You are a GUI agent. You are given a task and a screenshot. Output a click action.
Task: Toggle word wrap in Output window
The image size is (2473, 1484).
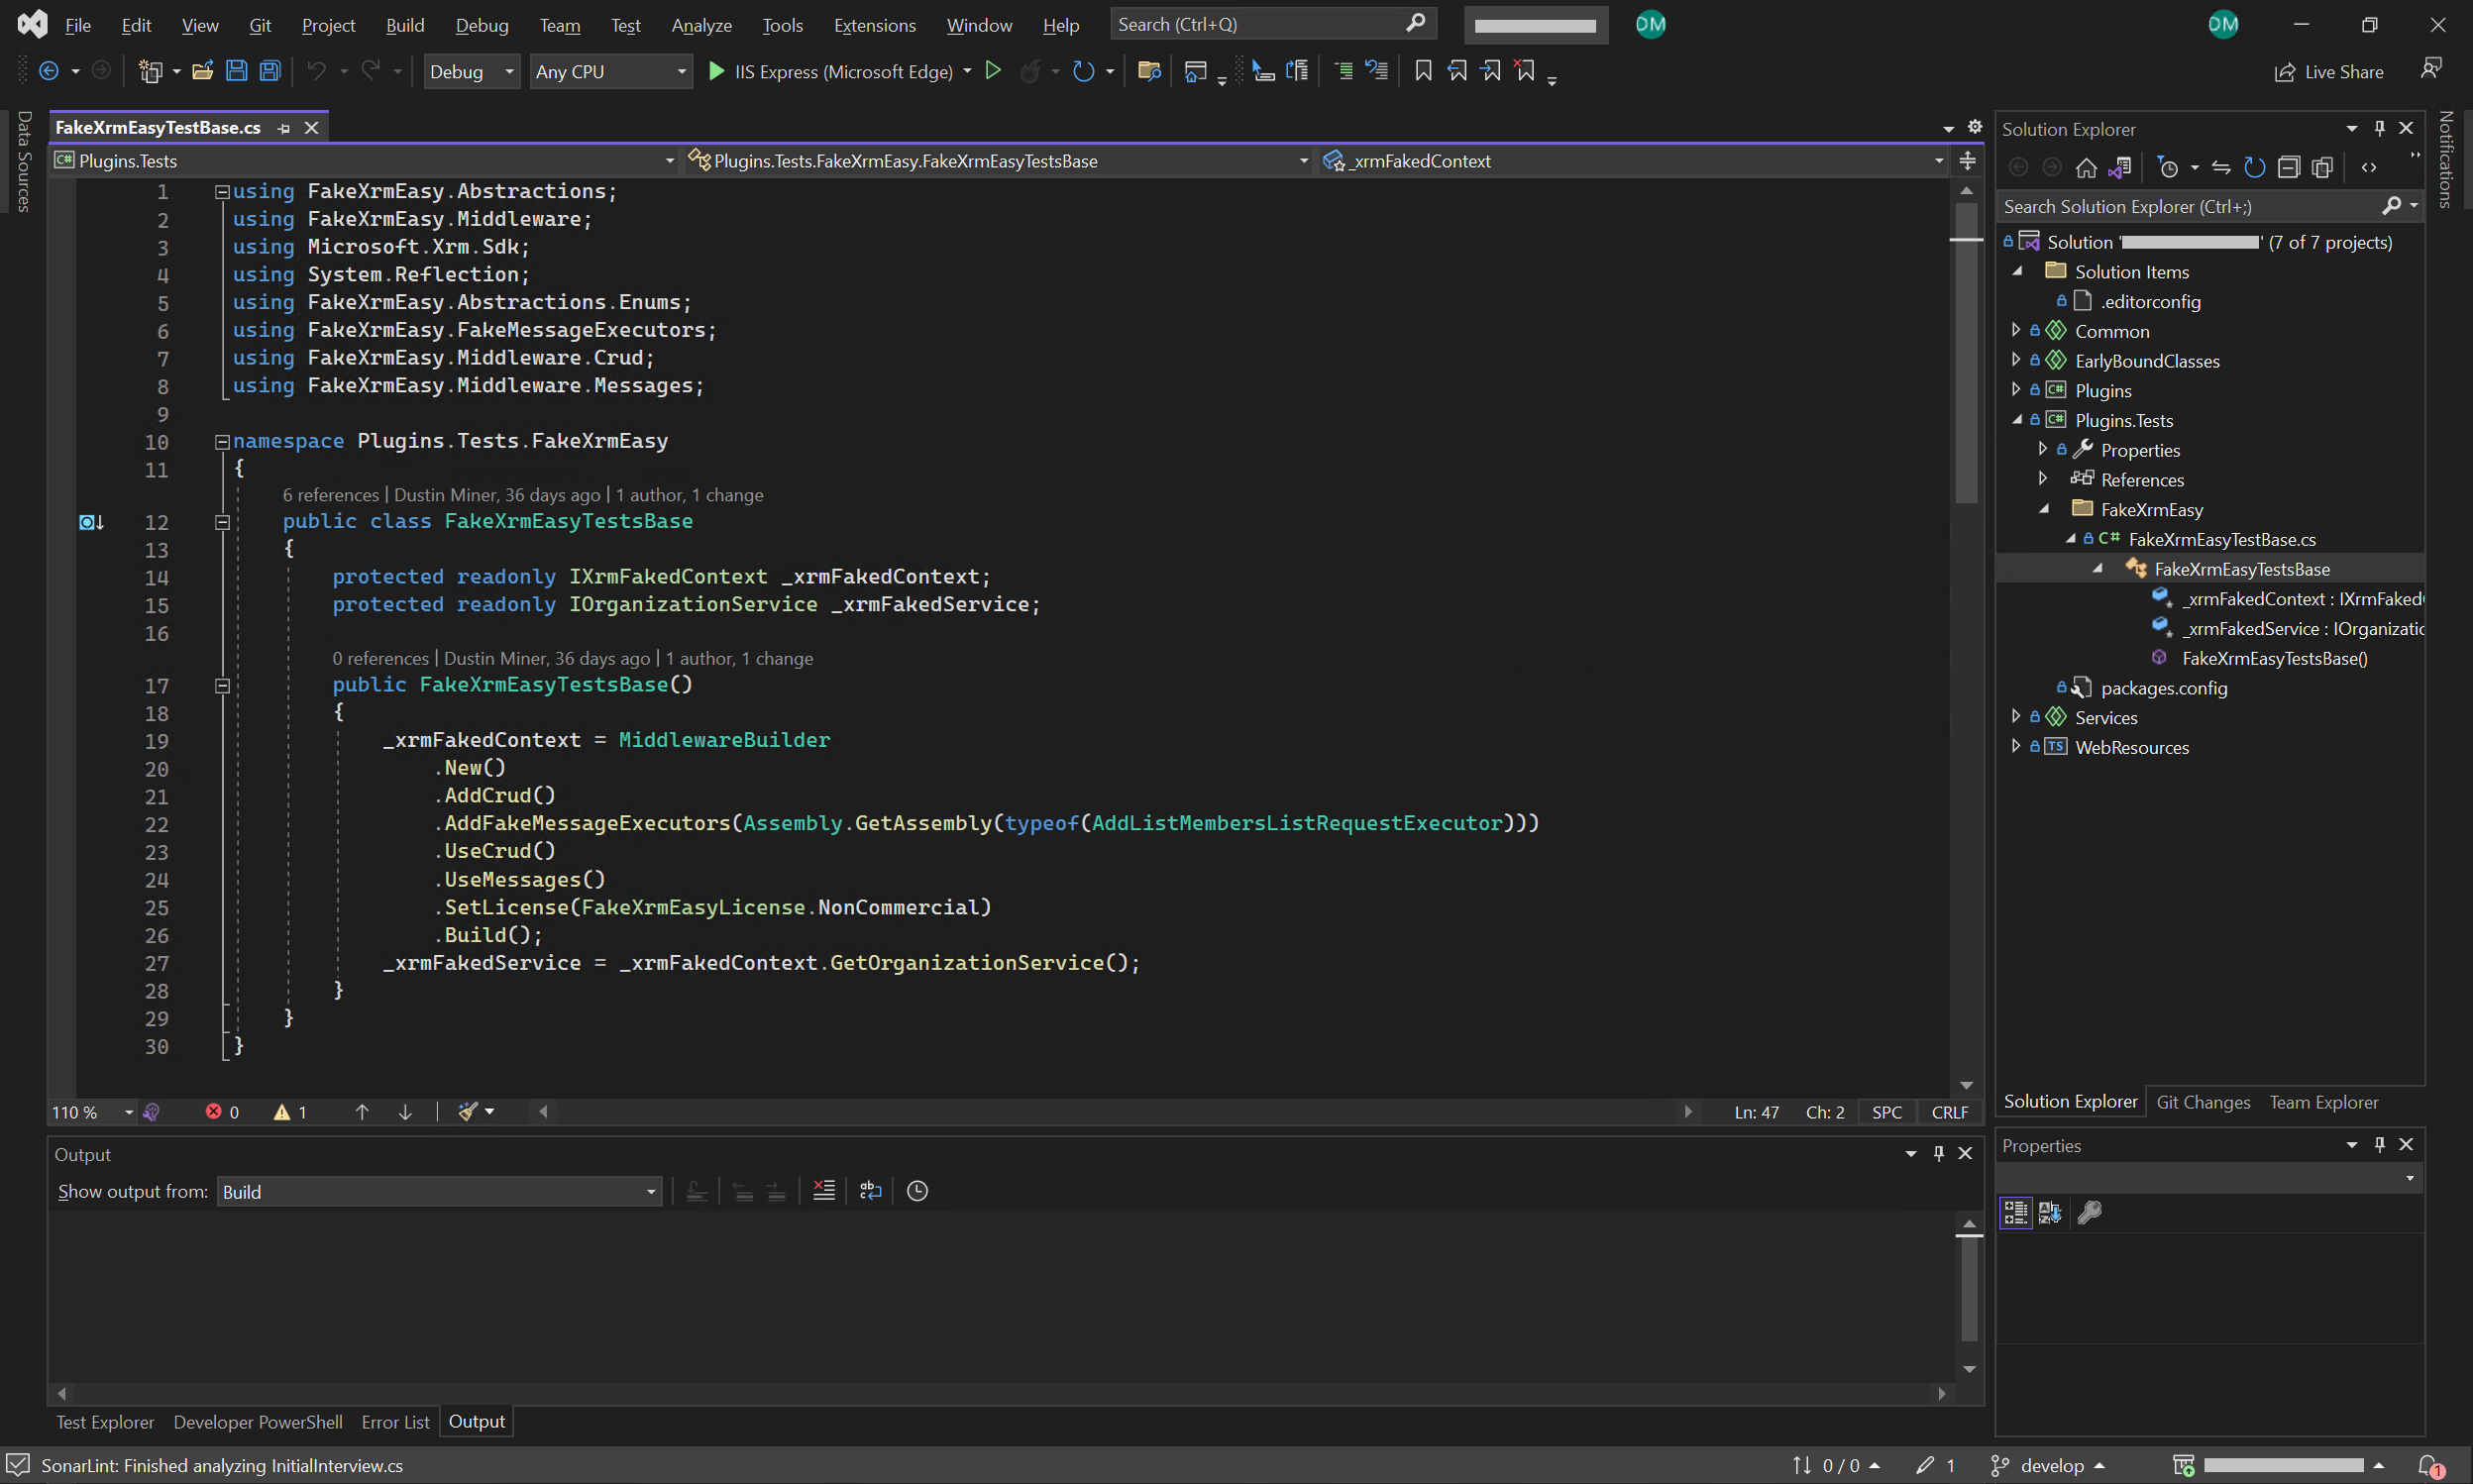tap(870, 1190)
